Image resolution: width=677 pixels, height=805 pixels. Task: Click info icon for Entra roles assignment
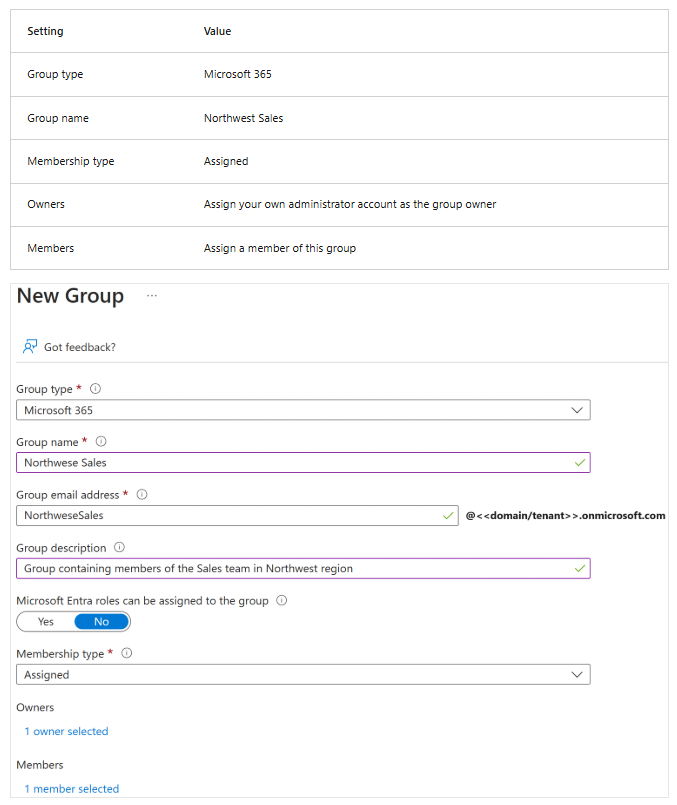[x=281, y=601]
